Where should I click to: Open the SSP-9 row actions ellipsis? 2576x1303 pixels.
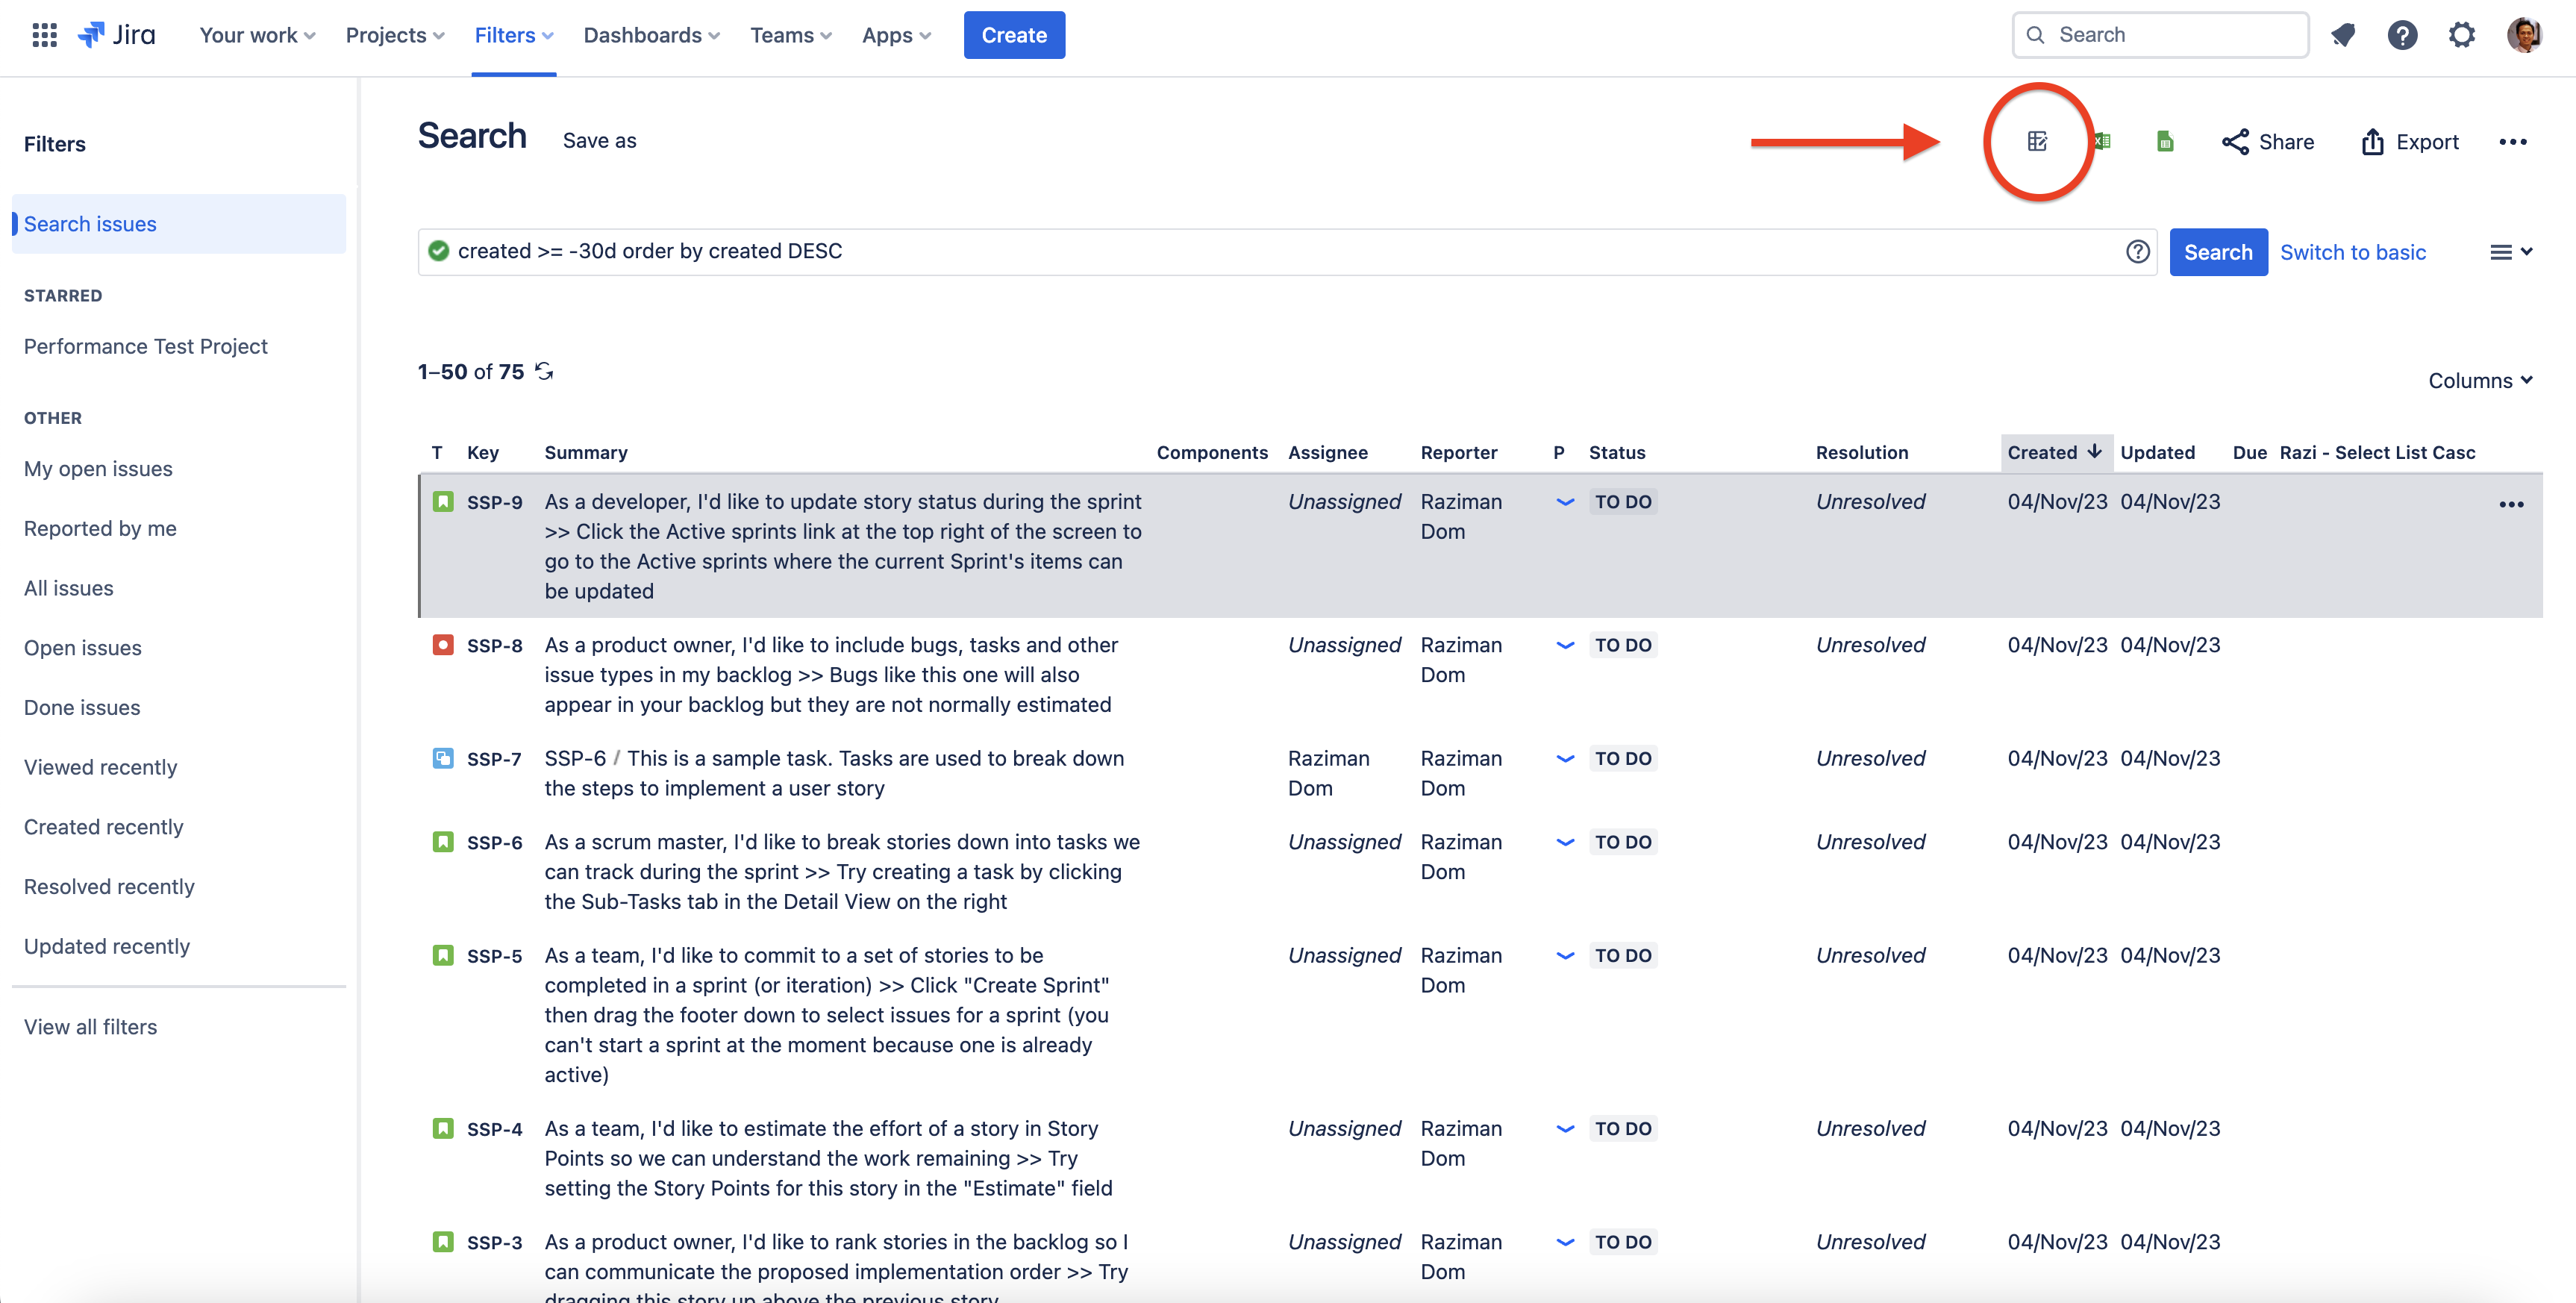(x=2511, y=504)
